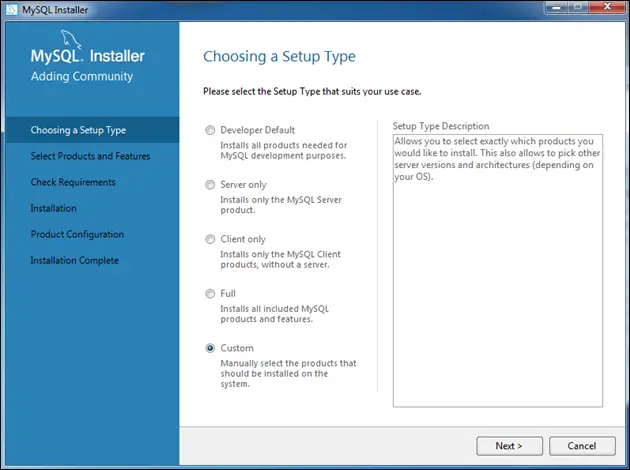The image size is (630, 470).
Task: Click the Next > button
Action: pos(509,446)
